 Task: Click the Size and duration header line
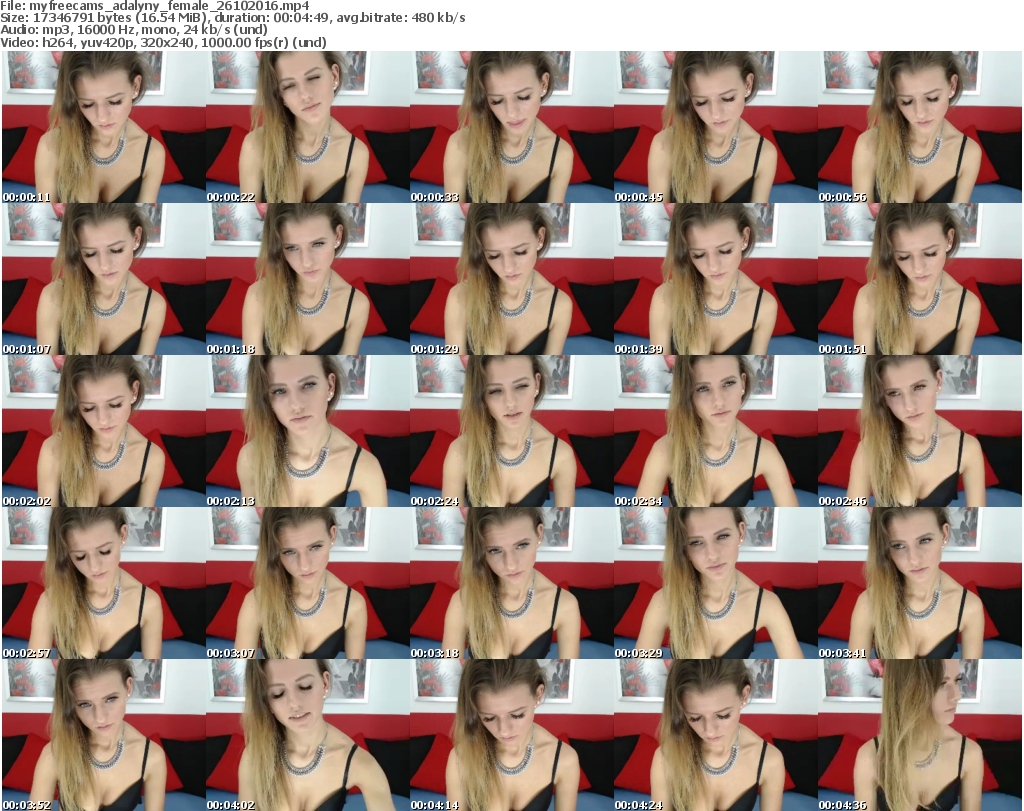pyautogui.click(x=232, y=18)
